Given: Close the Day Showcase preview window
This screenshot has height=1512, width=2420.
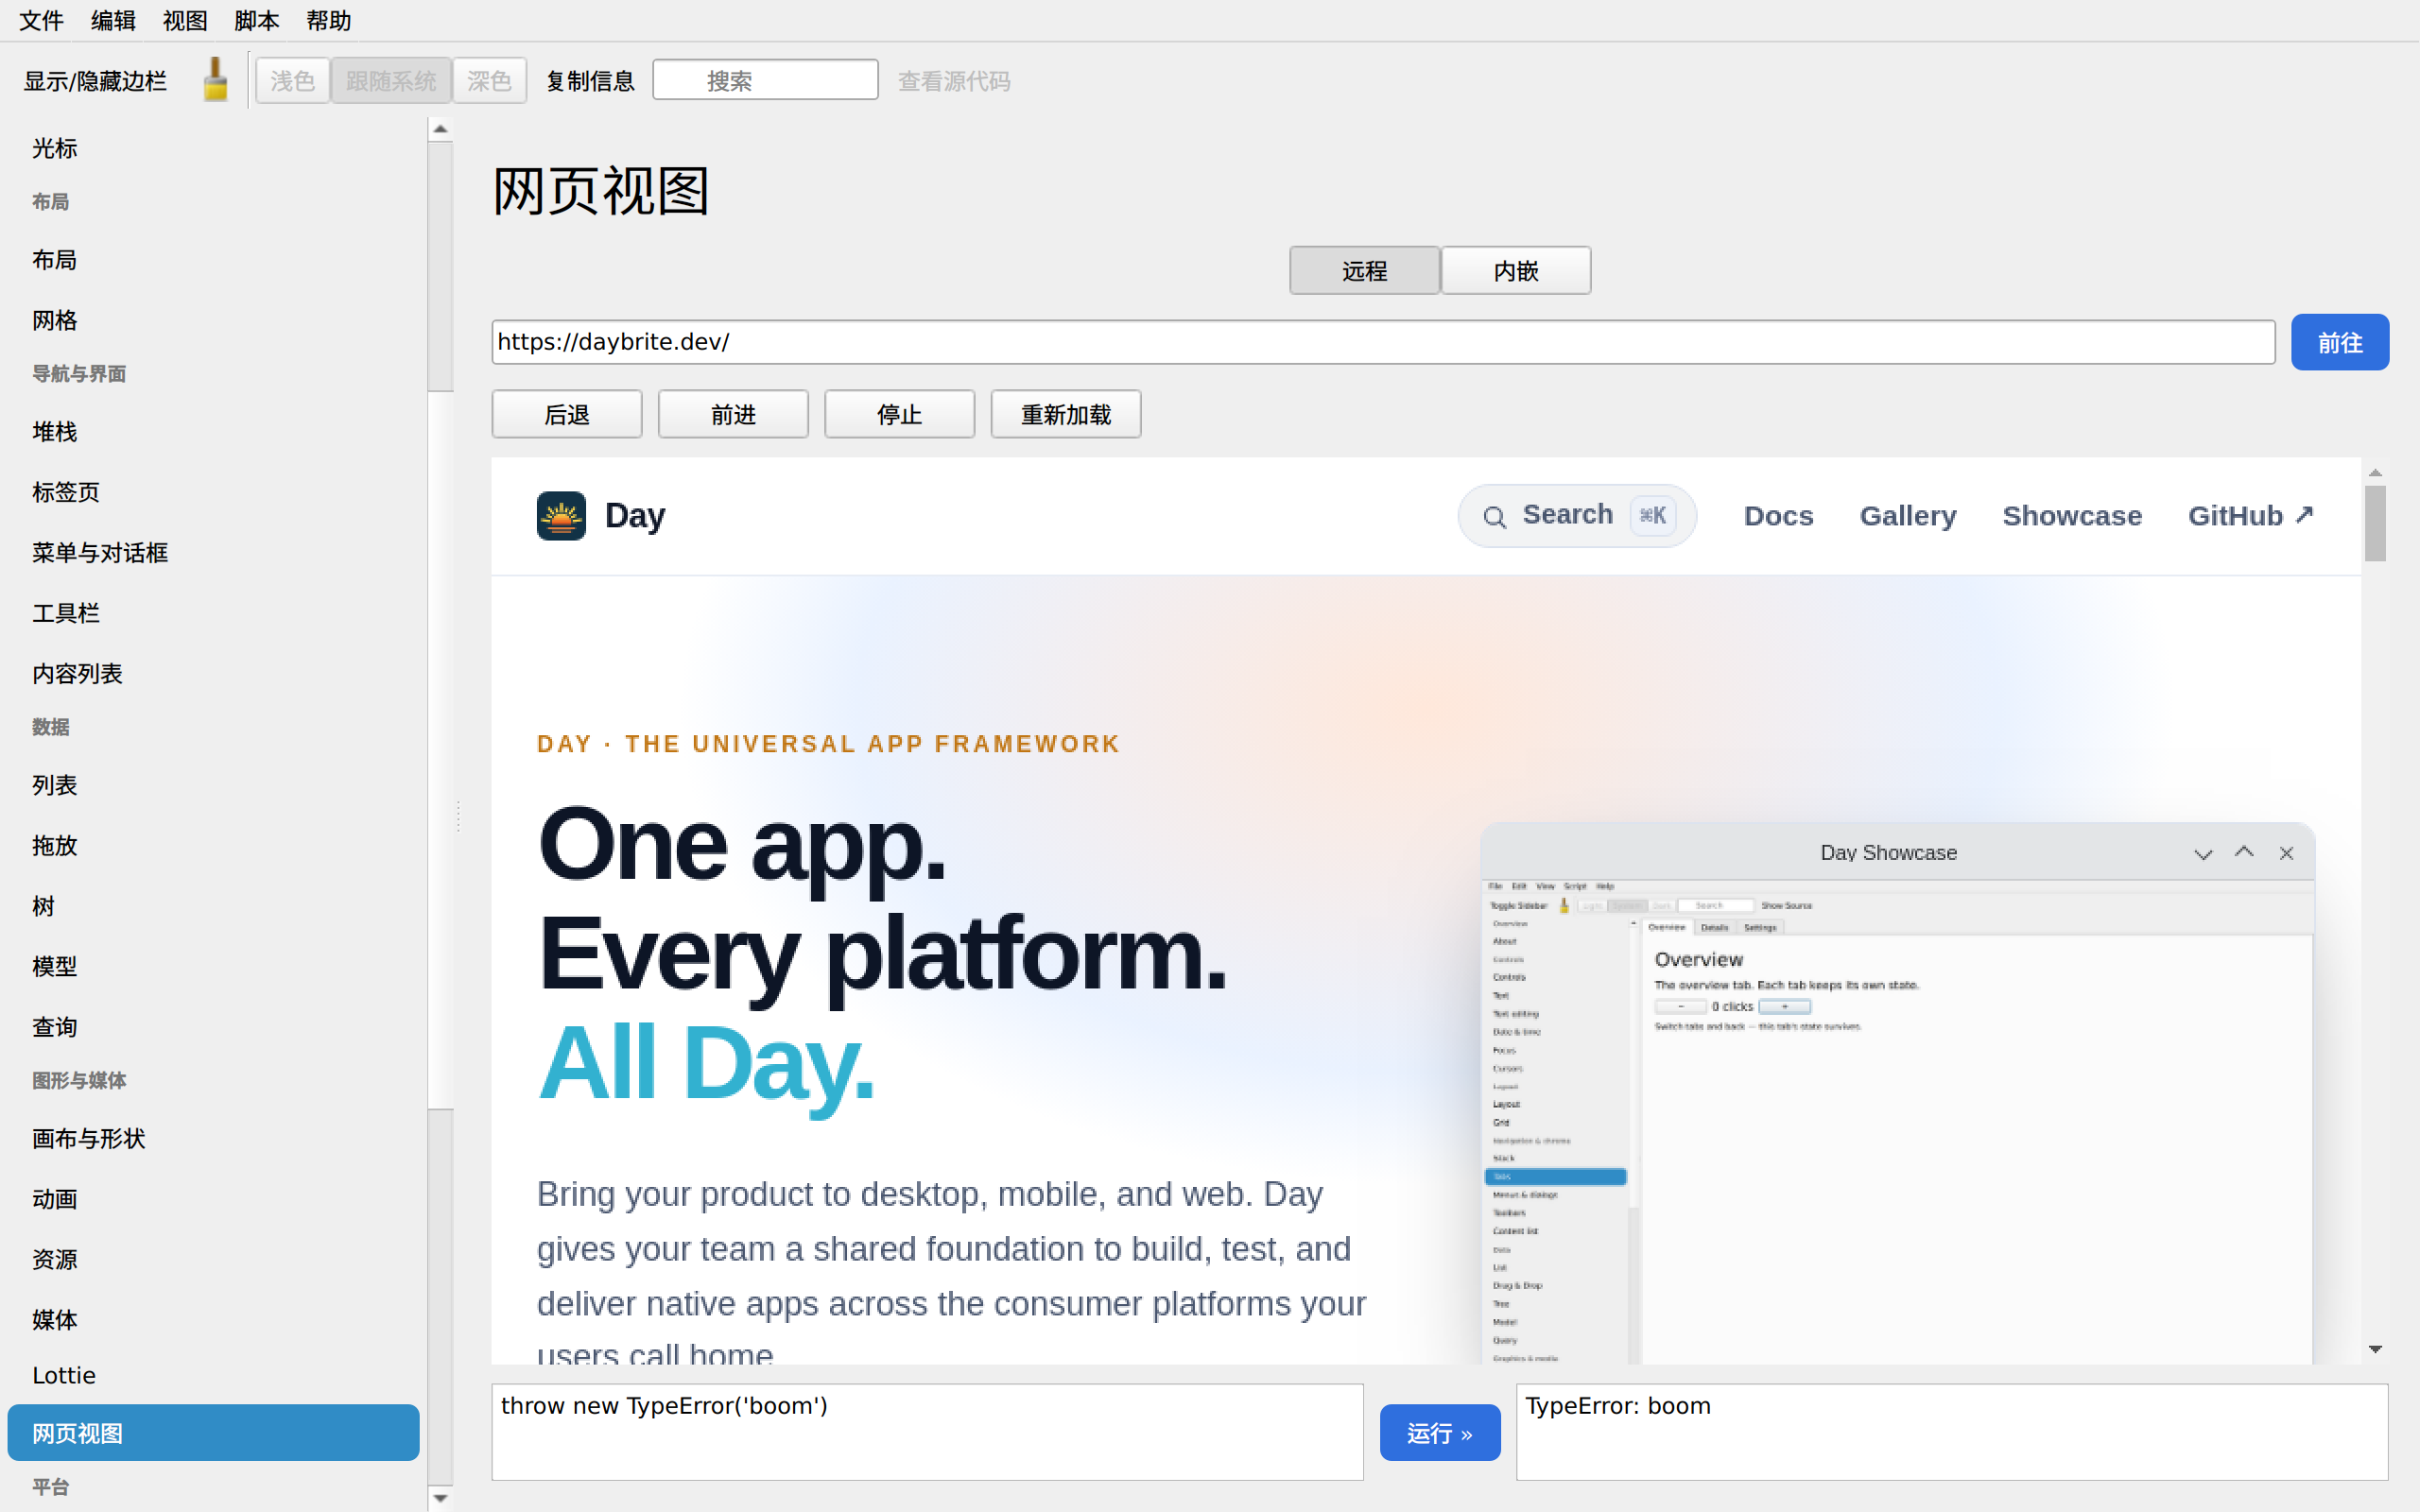Looking at the screenshot, I should point(2286,853).
